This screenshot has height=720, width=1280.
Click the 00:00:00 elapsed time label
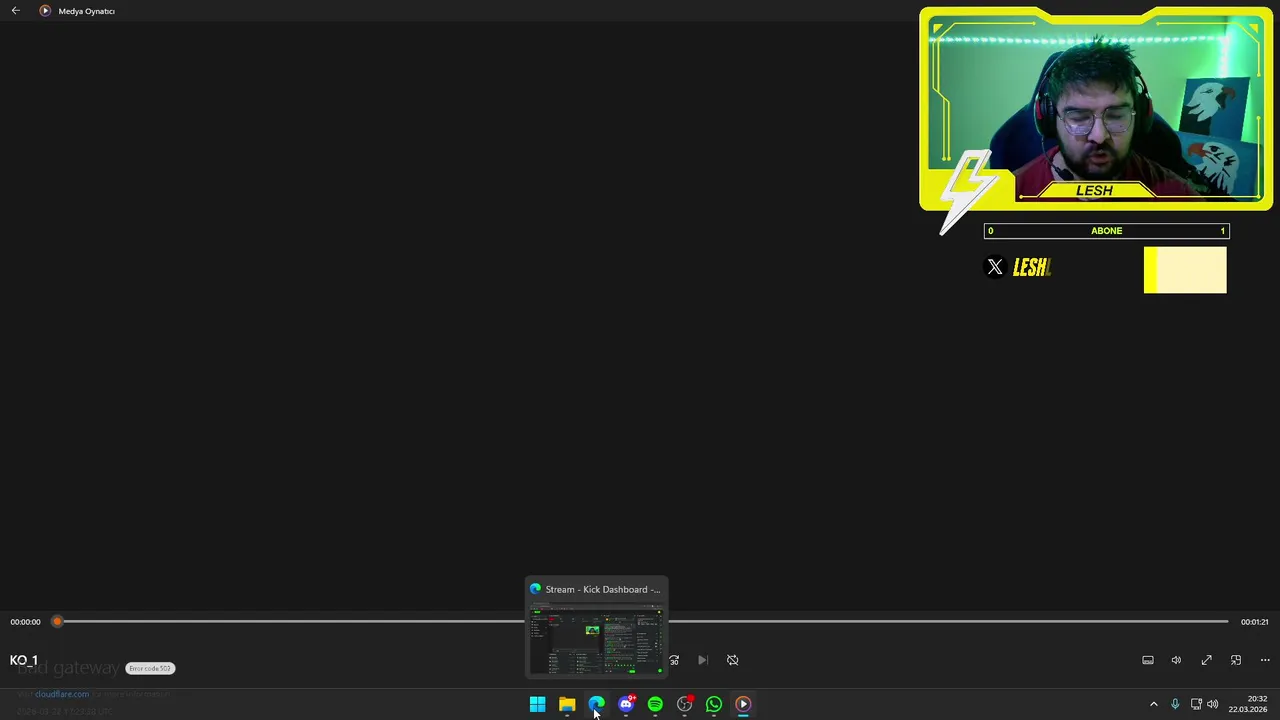(x=26, y=622)
